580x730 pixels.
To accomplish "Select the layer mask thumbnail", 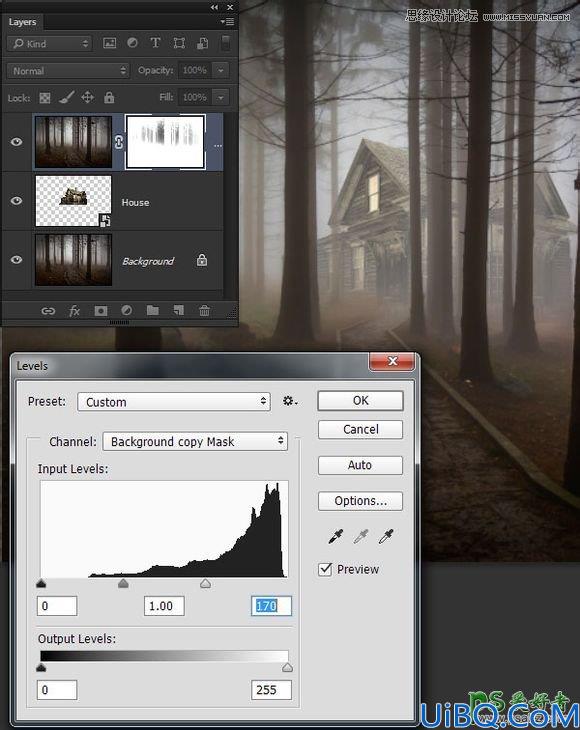I will (x=165, y=142).
